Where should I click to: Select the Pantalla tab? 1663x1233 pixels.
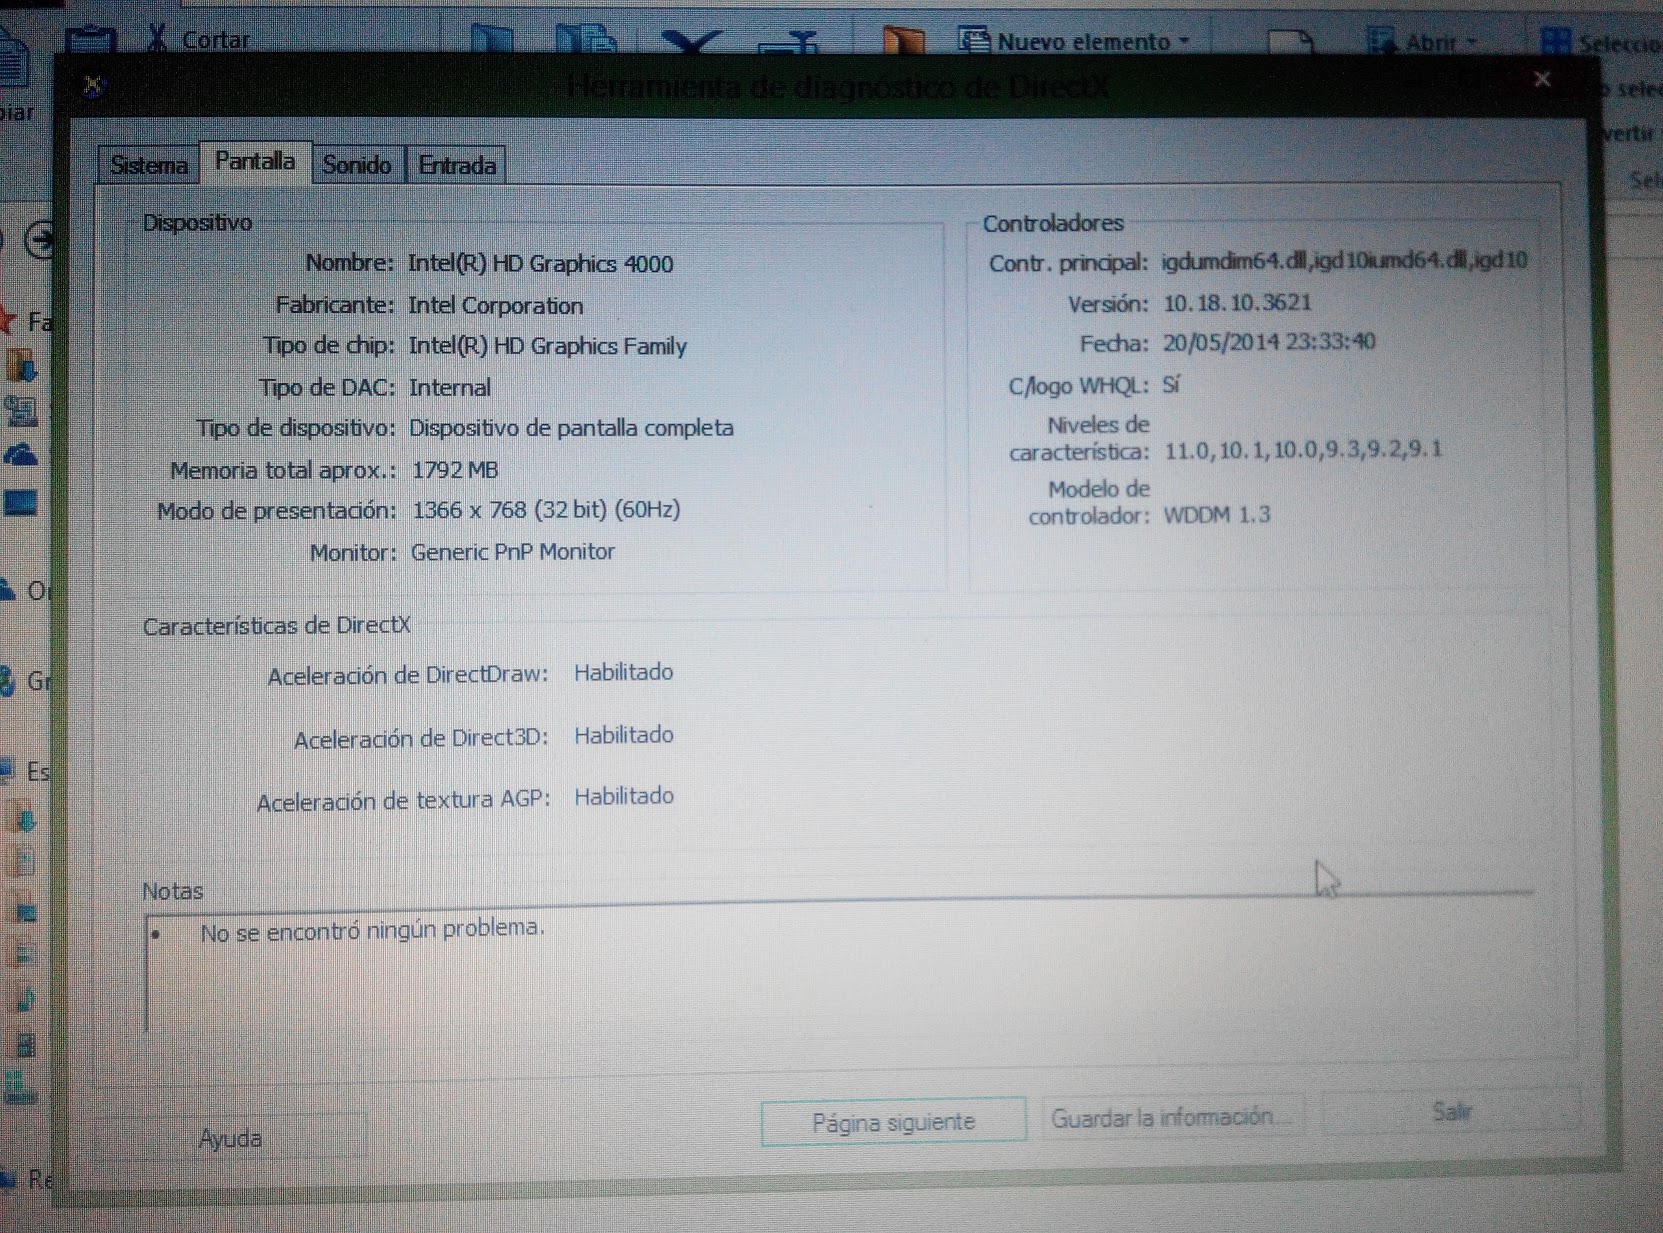click(x=255, y=161)
